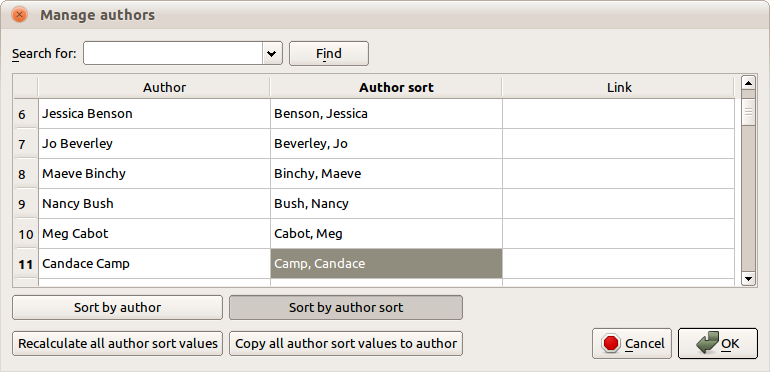This screenshot has width=770, height=372.
Task: Click the green arrow icon on OK
Action: coord(708,343)
